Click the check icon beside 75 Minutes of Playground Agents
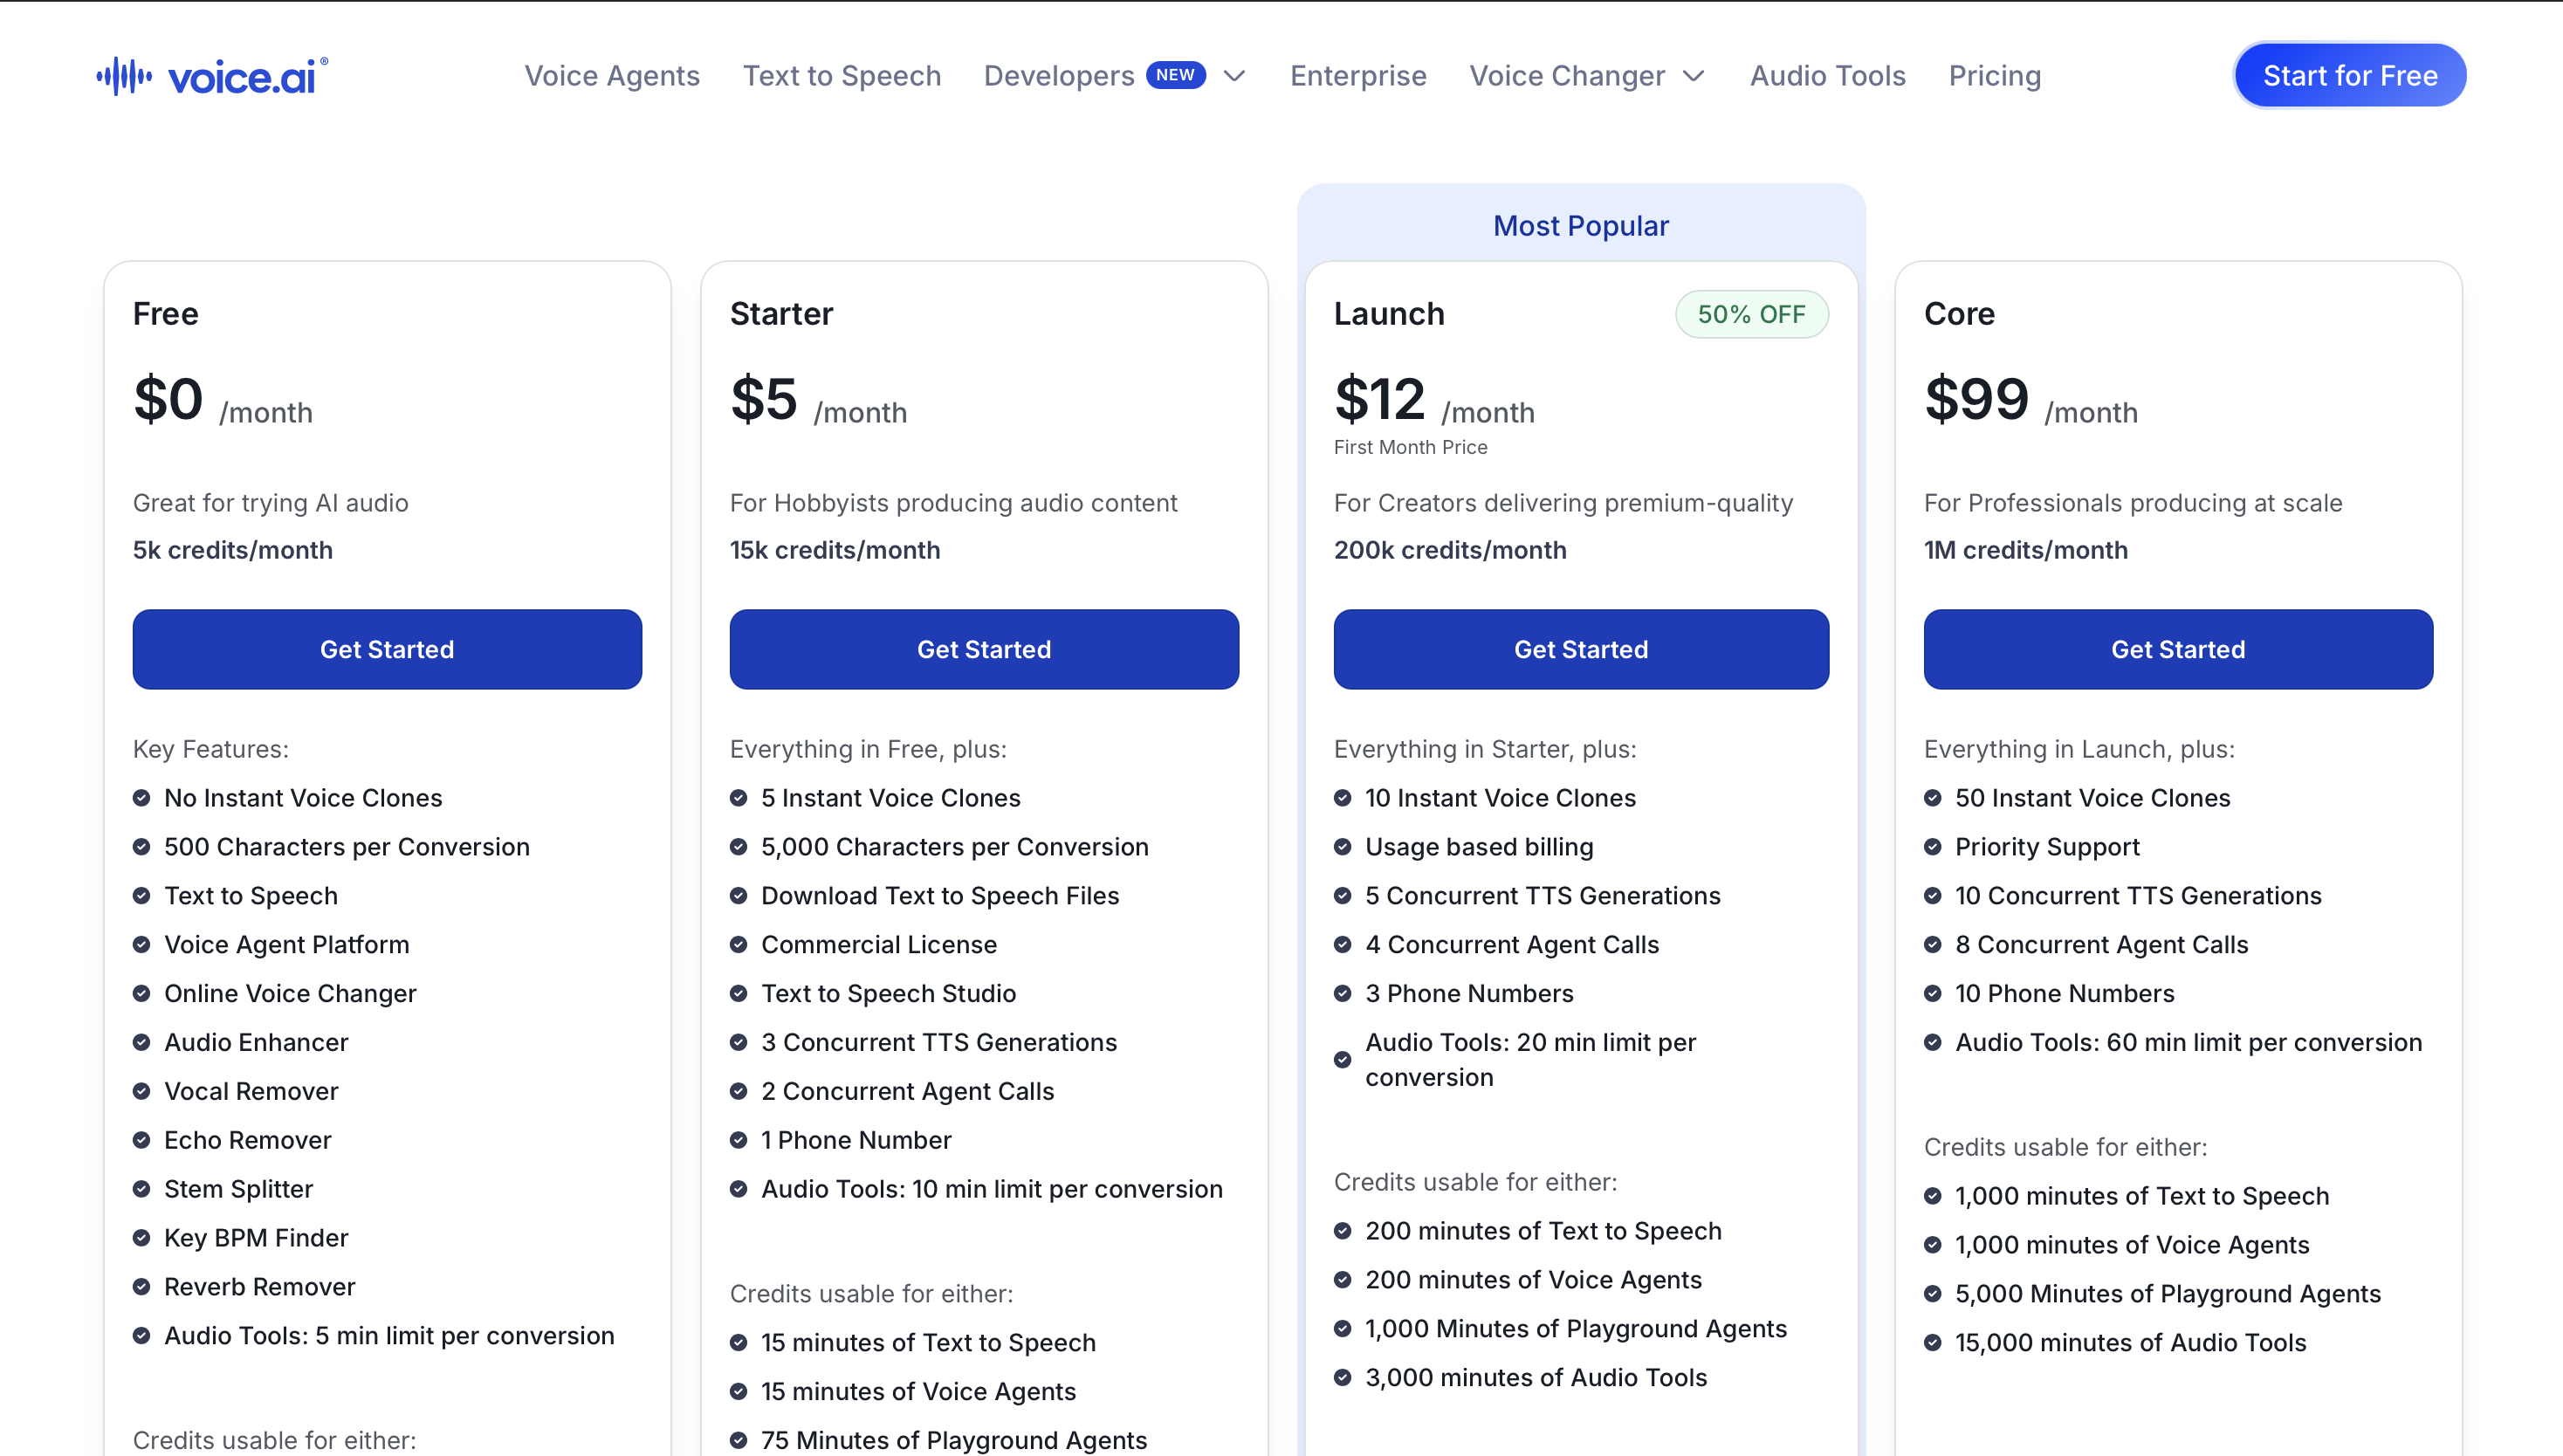2563x1456 pixels. coord(738,1441)
